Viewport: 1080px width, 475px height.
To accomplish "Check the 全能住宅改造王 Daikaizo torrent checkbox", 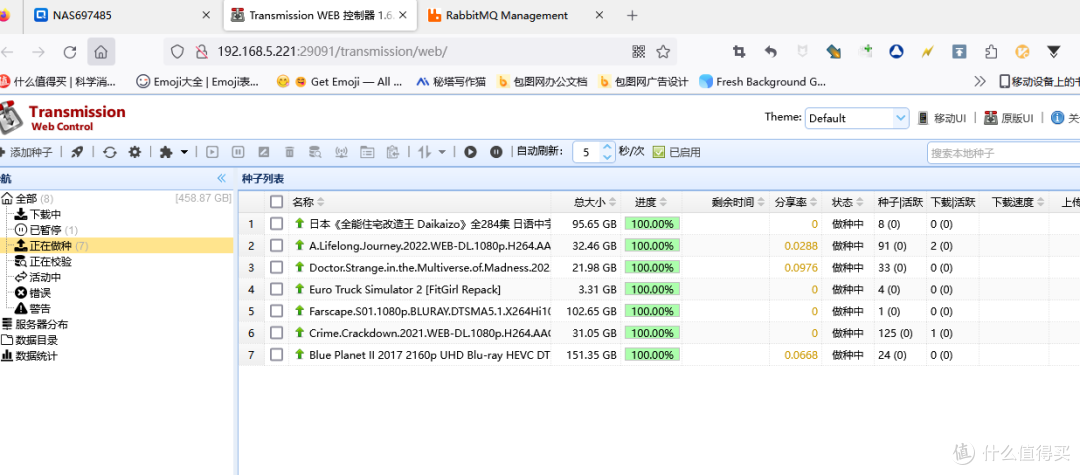I will tap(276, 223).
